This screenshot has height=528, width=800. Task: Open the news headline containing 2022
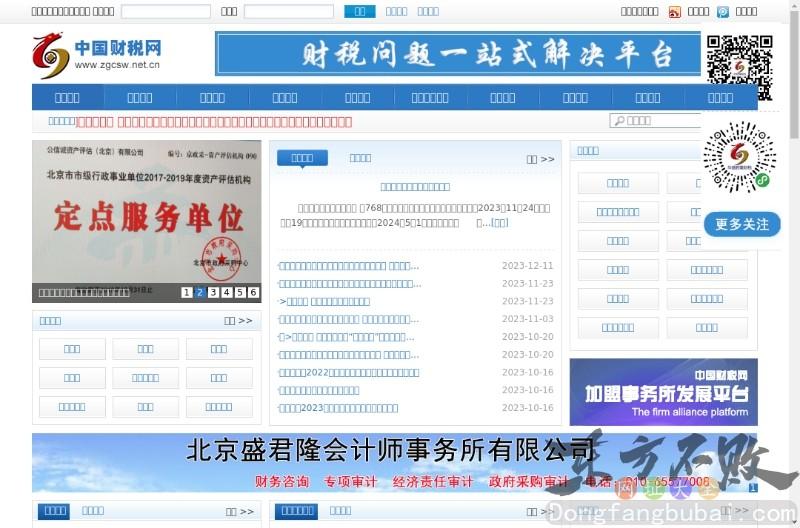[349, 372]
